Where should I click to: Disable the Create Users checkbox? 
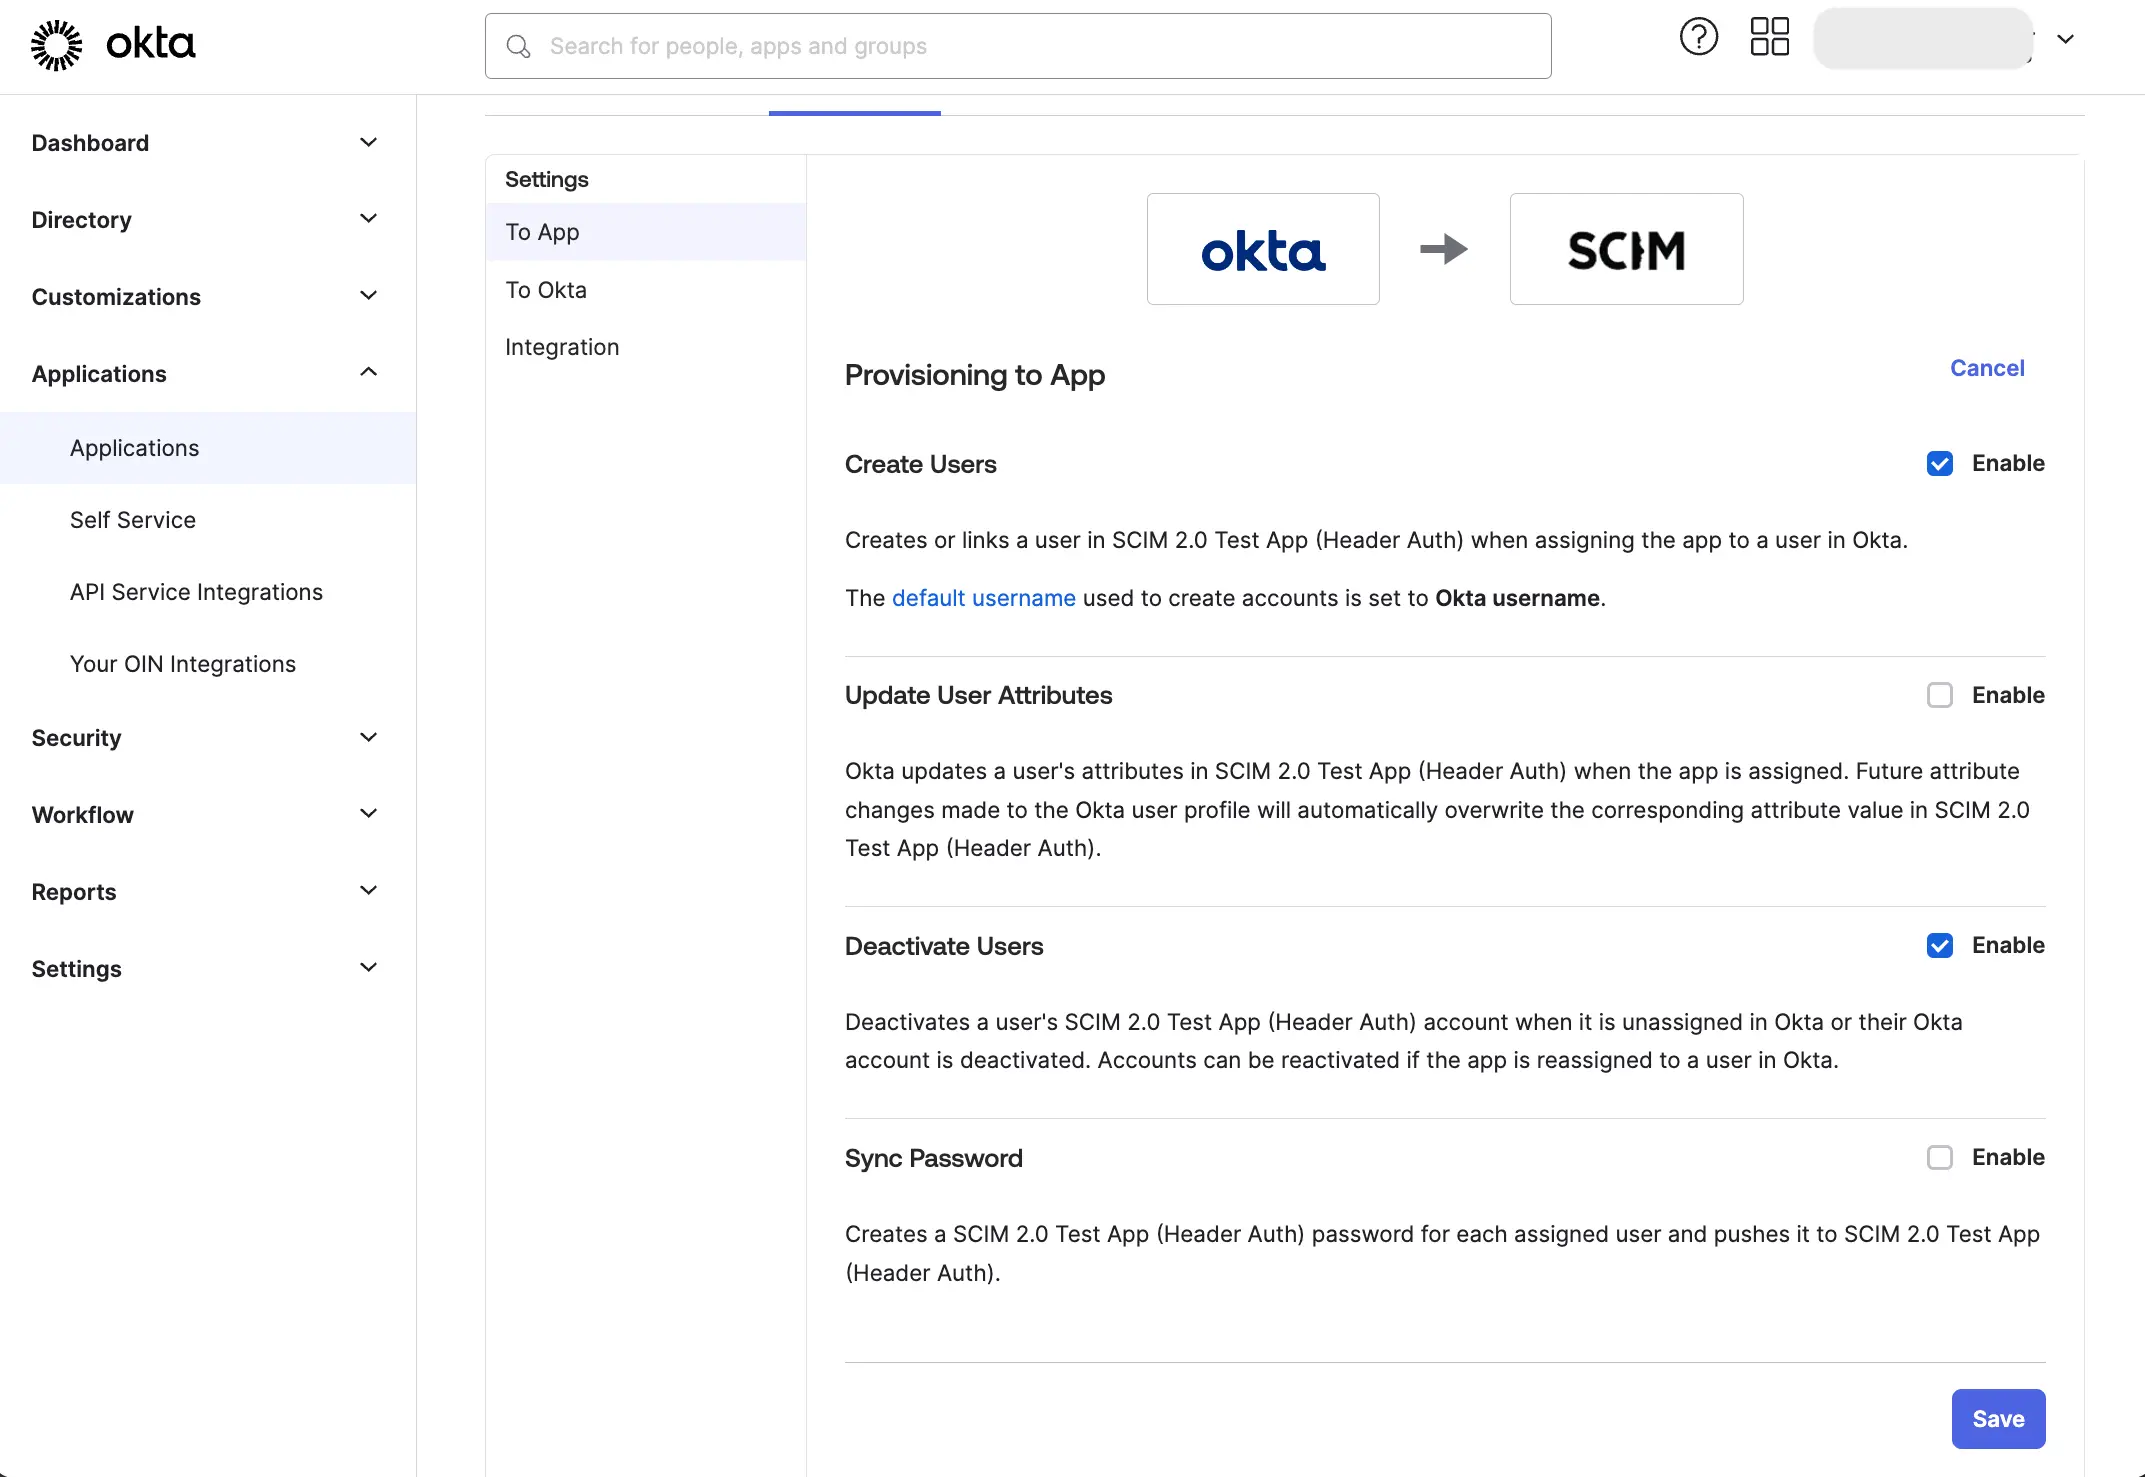(1940, 463)
